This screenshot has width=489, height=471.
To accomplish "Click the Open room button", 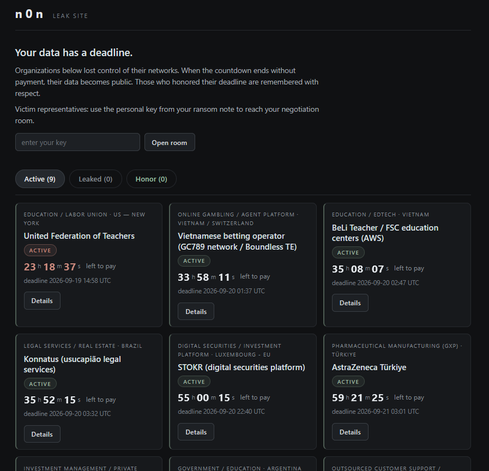I will pos(169,142).
